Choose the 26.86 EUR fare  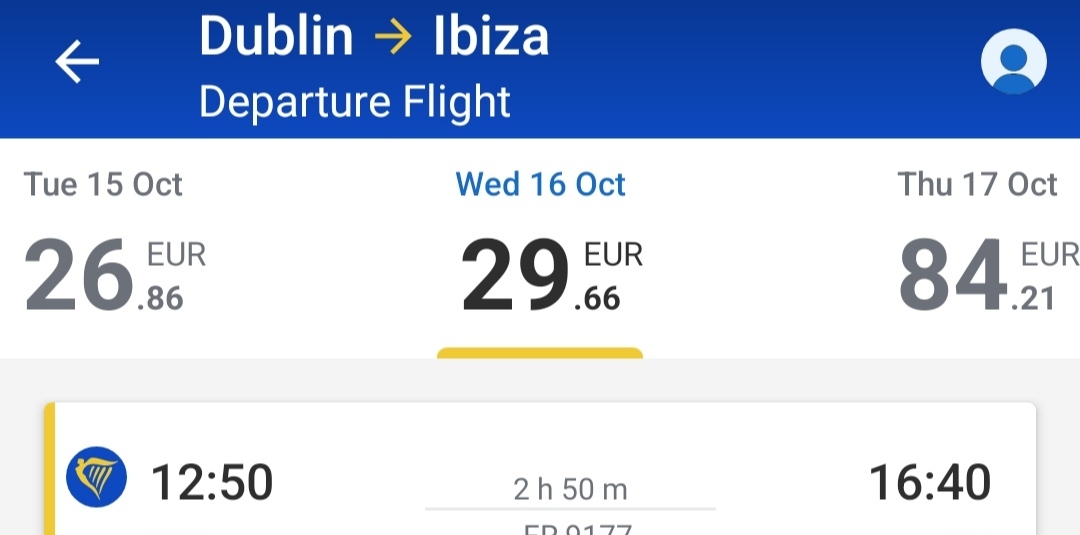114,275
